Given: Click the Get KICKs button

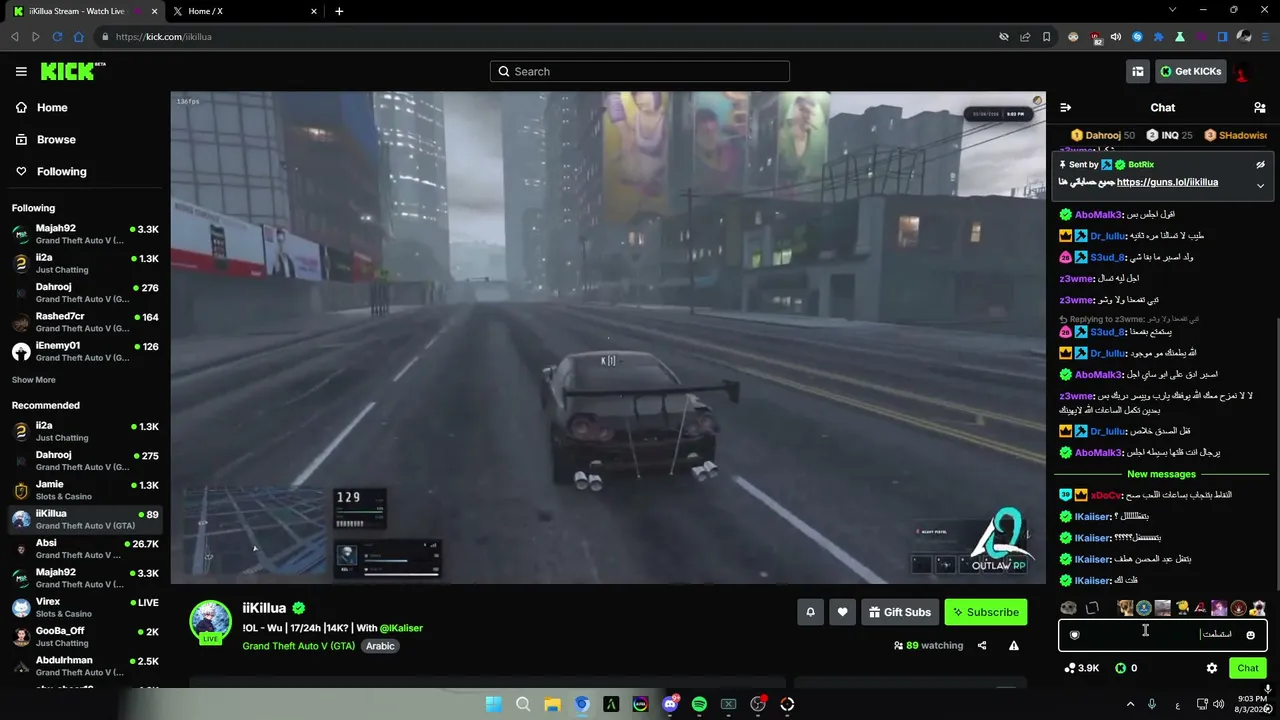Looking at the screenshot, I should pyautogui.click(x=1191, y=71).
